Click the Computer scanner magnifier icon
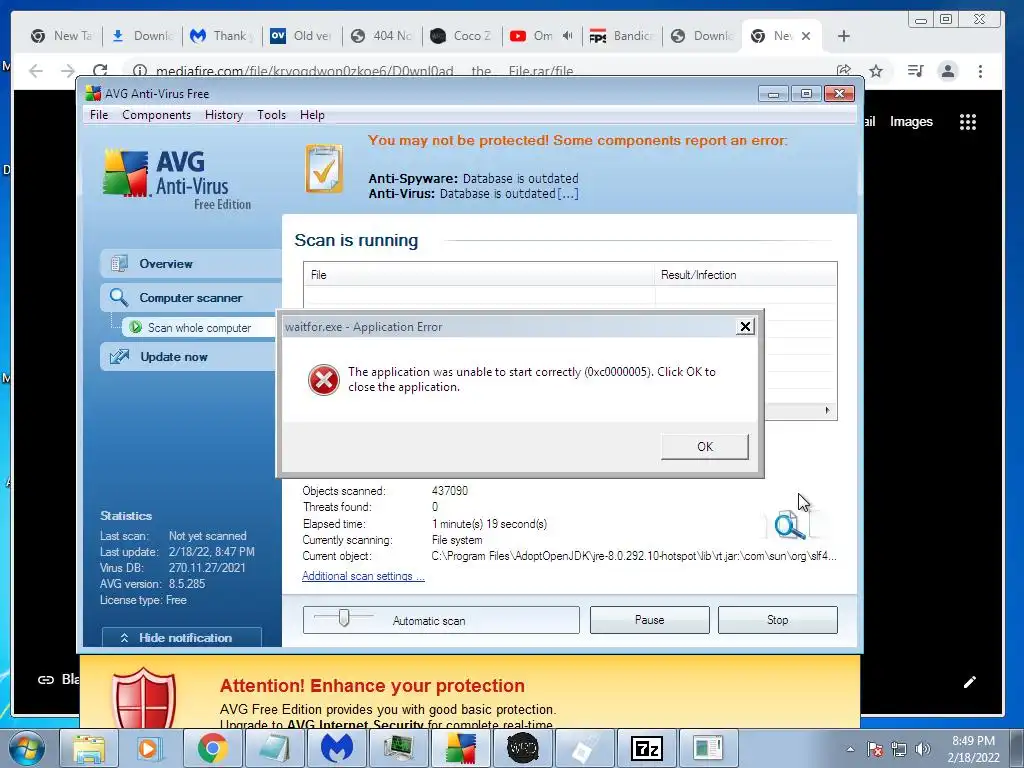 pos(119,297)
